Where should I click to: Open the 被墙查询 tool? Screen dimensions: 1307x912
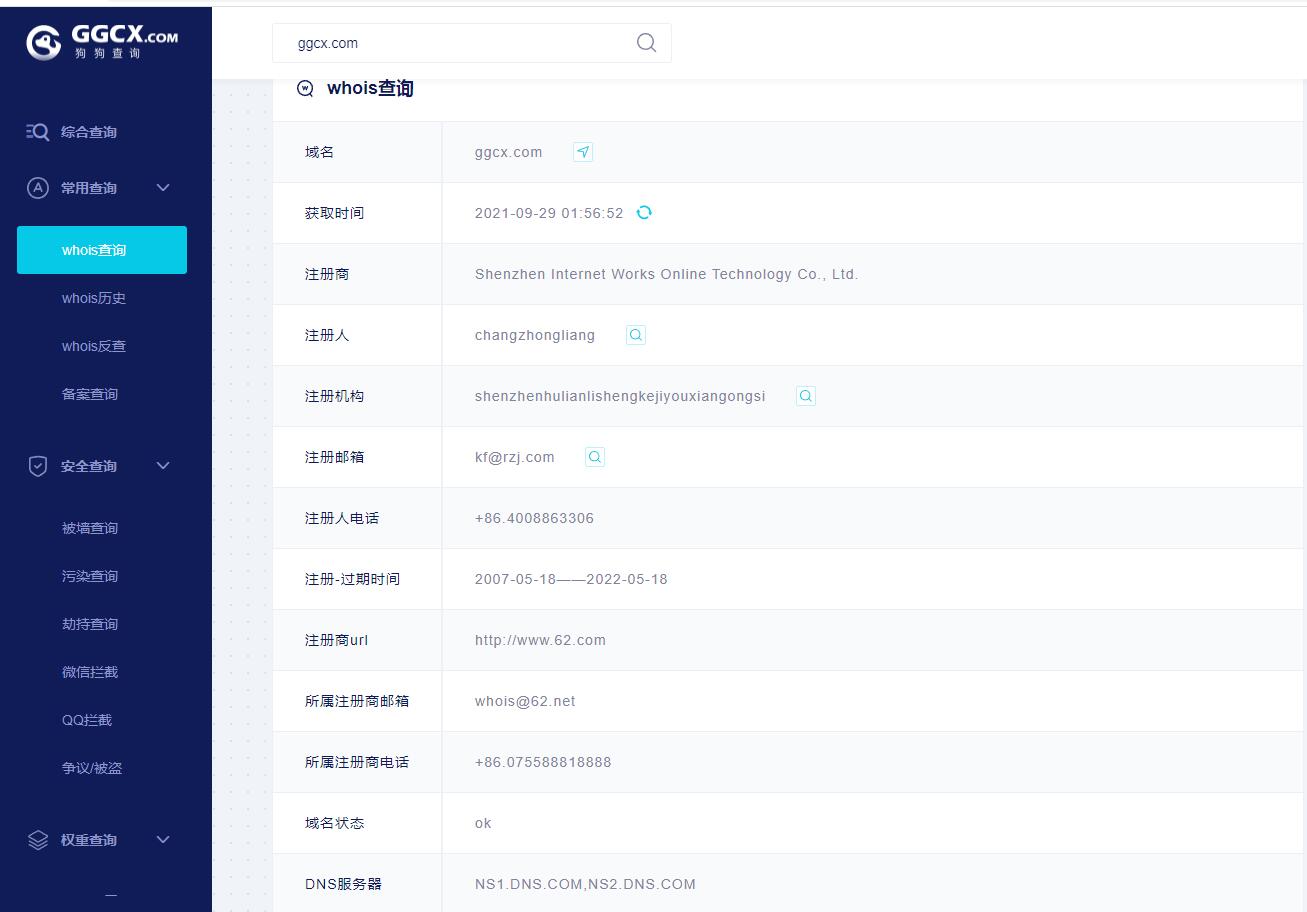coord(89,527)
